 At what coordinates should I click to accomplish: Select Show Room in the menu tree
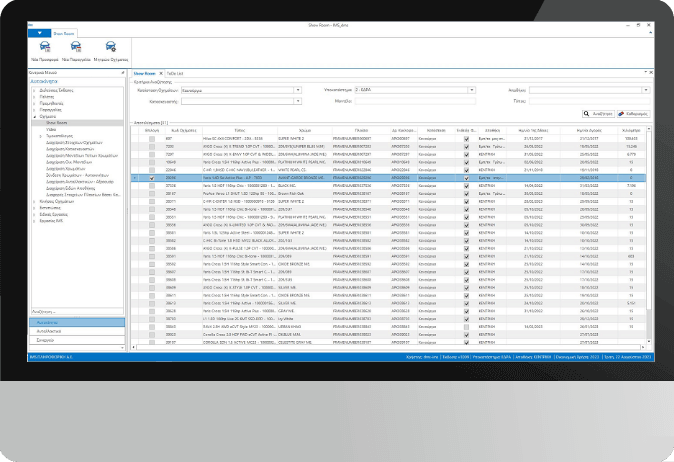[56, 123]
